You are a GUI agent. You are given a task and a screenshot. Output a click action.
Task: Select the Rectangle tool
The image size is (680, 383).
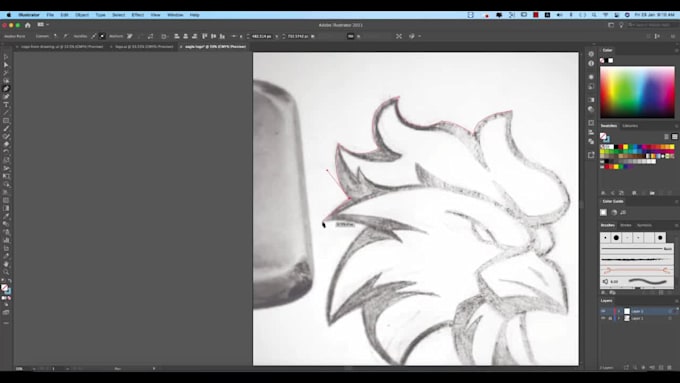coord(6,121)
